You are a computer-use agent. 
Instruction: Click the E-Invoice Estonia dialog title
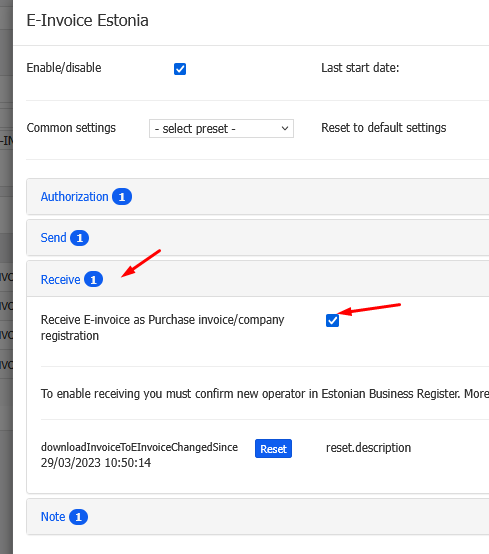pyautogui.click(x=87, y=20)
